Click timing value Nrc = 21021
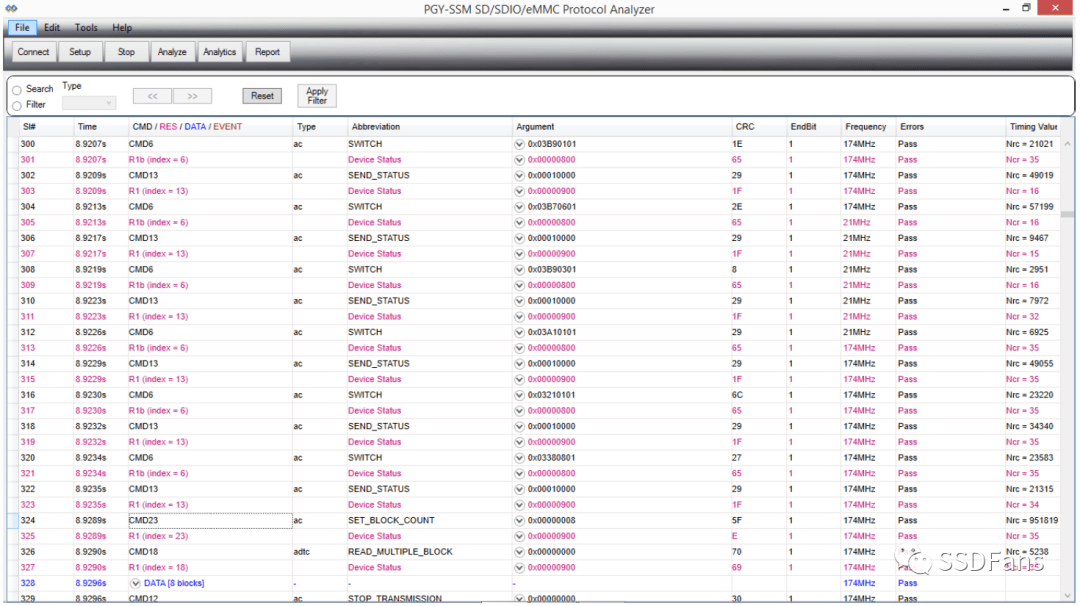The height and width of the screenshot is (606, 1080). coord(1029,144)
